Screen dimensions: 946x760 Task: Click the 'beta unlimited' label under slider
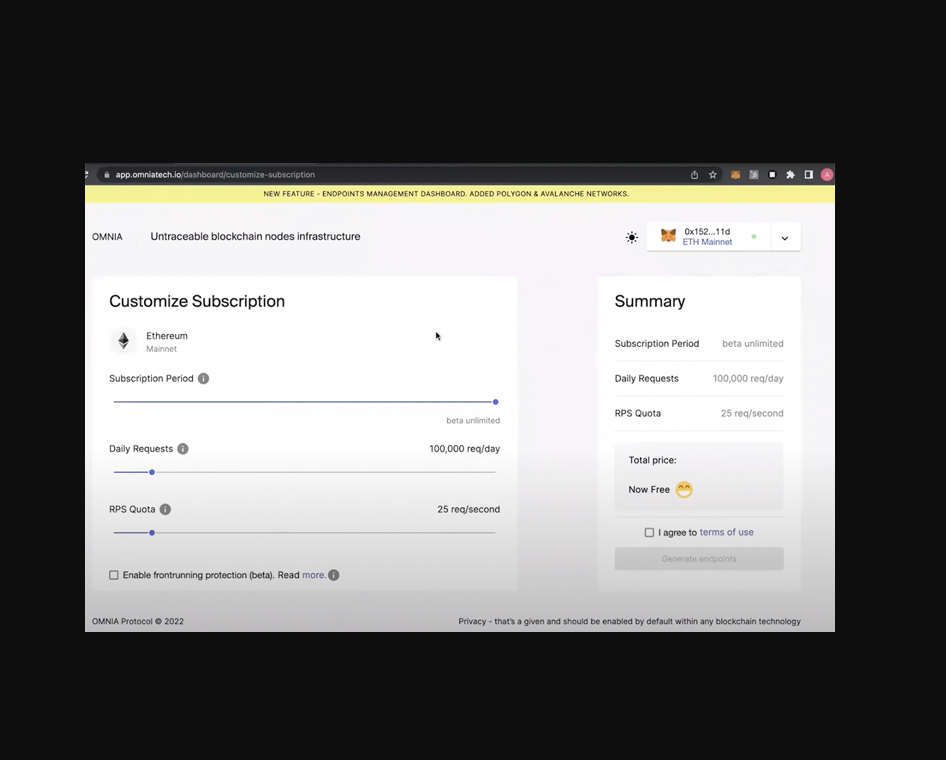click(473, 420)
